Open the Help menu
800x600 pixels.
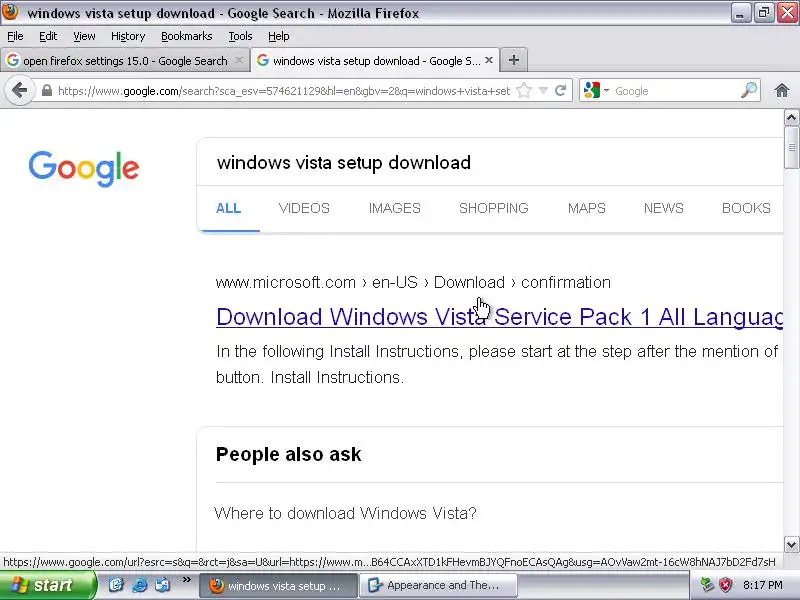279,36
